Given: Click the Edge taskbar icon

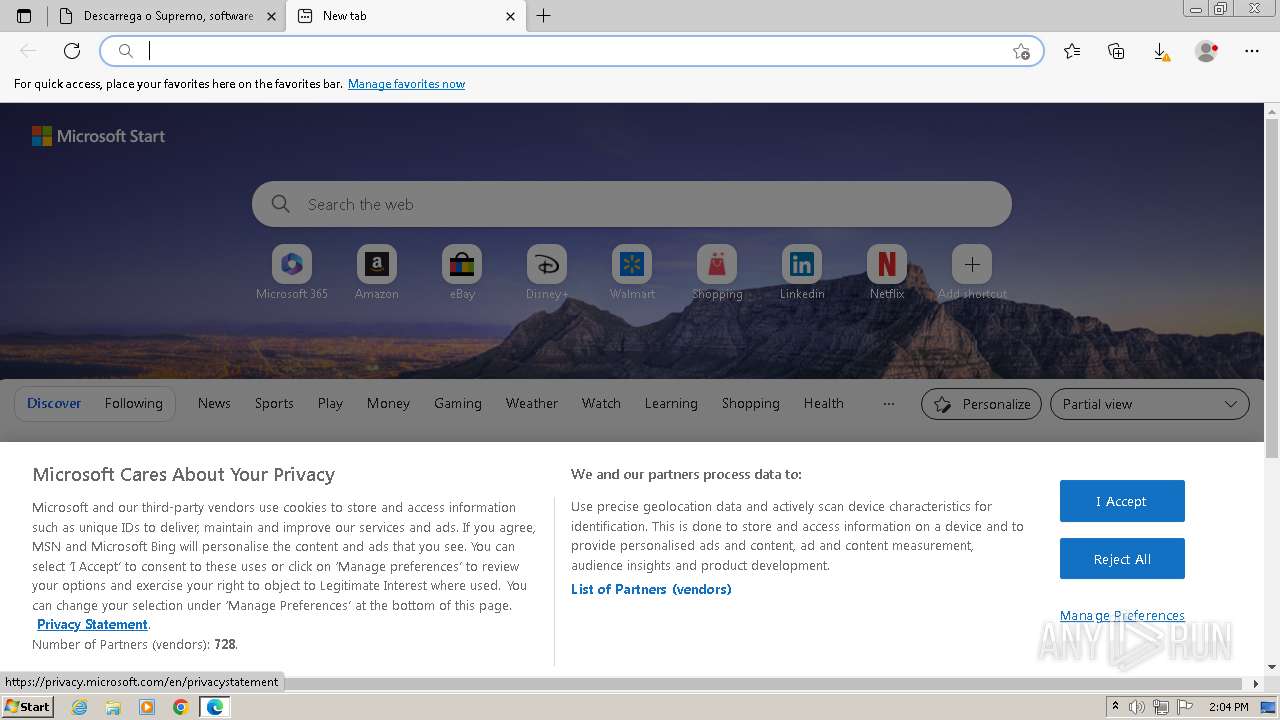Looking at the screenshot, I should pyautogui.click(x=215, y=707).
